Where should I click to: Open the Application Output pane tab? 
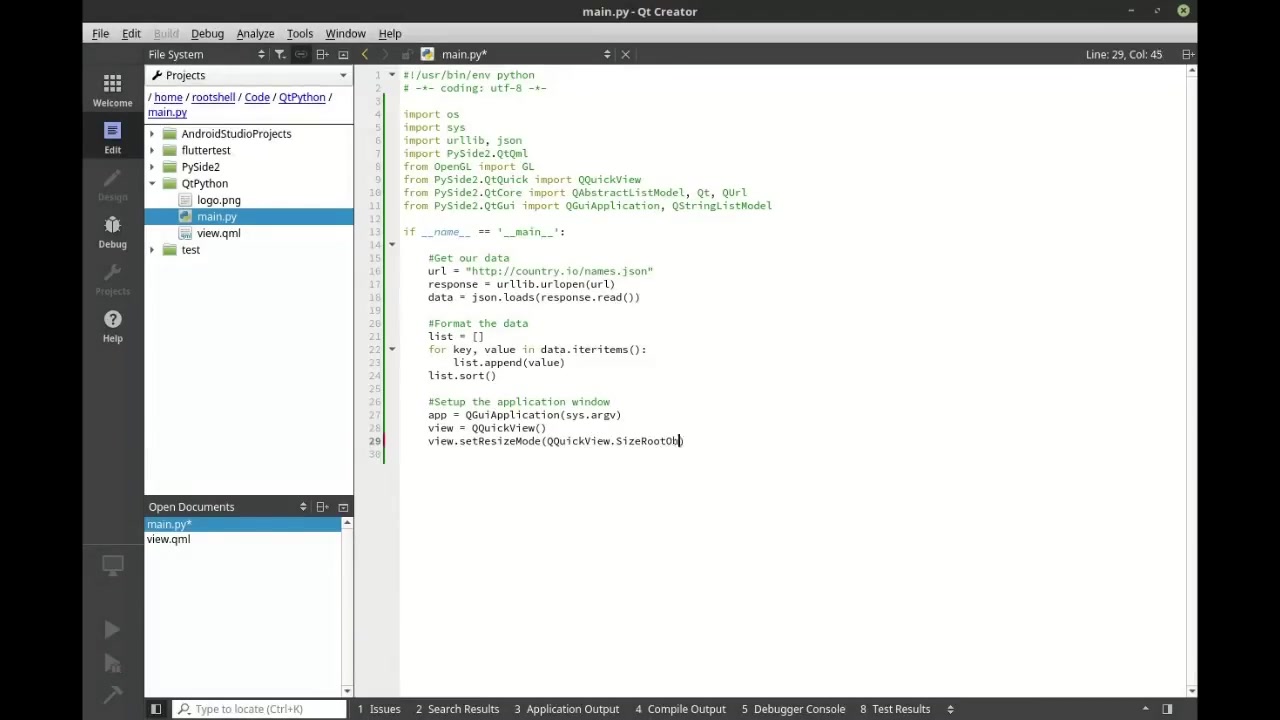[566, 709]
